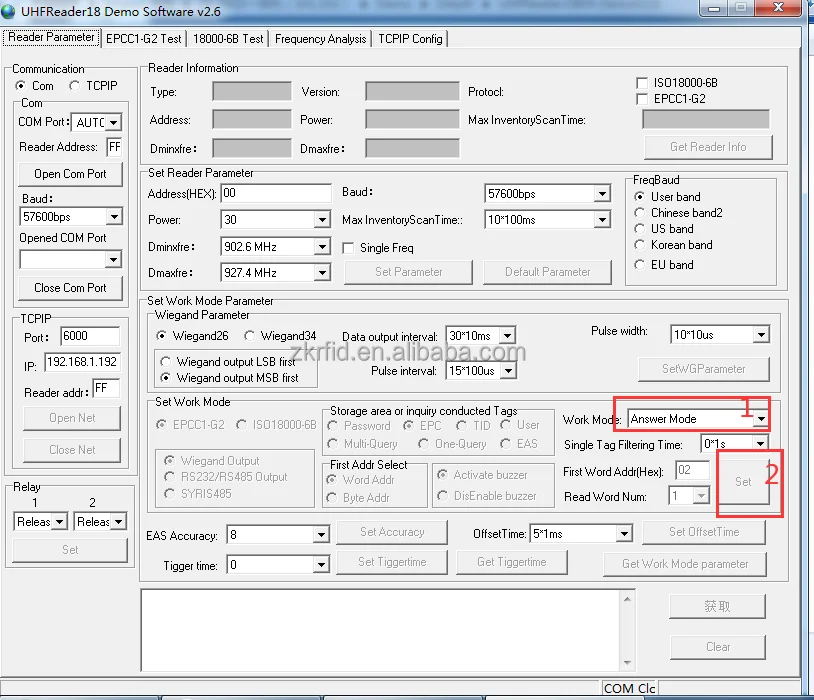The height and width of the screenshot is (700, 814).
Task: Click the UHFReader18 app icon in title bar
Action: [x=11, y=9]
